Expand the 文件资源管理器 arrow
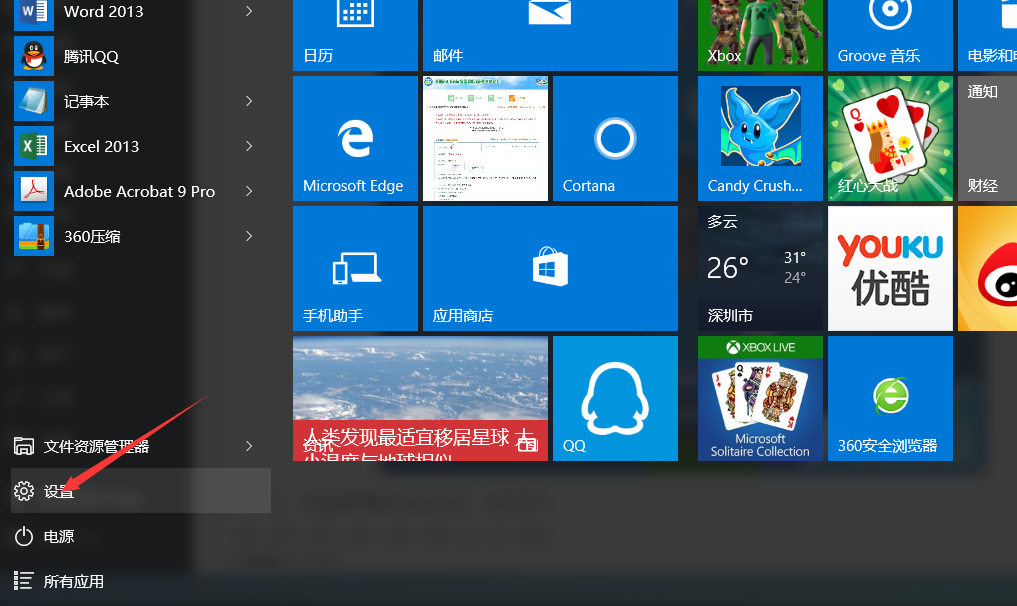Image resolution: width=1017 pixels, height=606 pixels. (249, 446)
